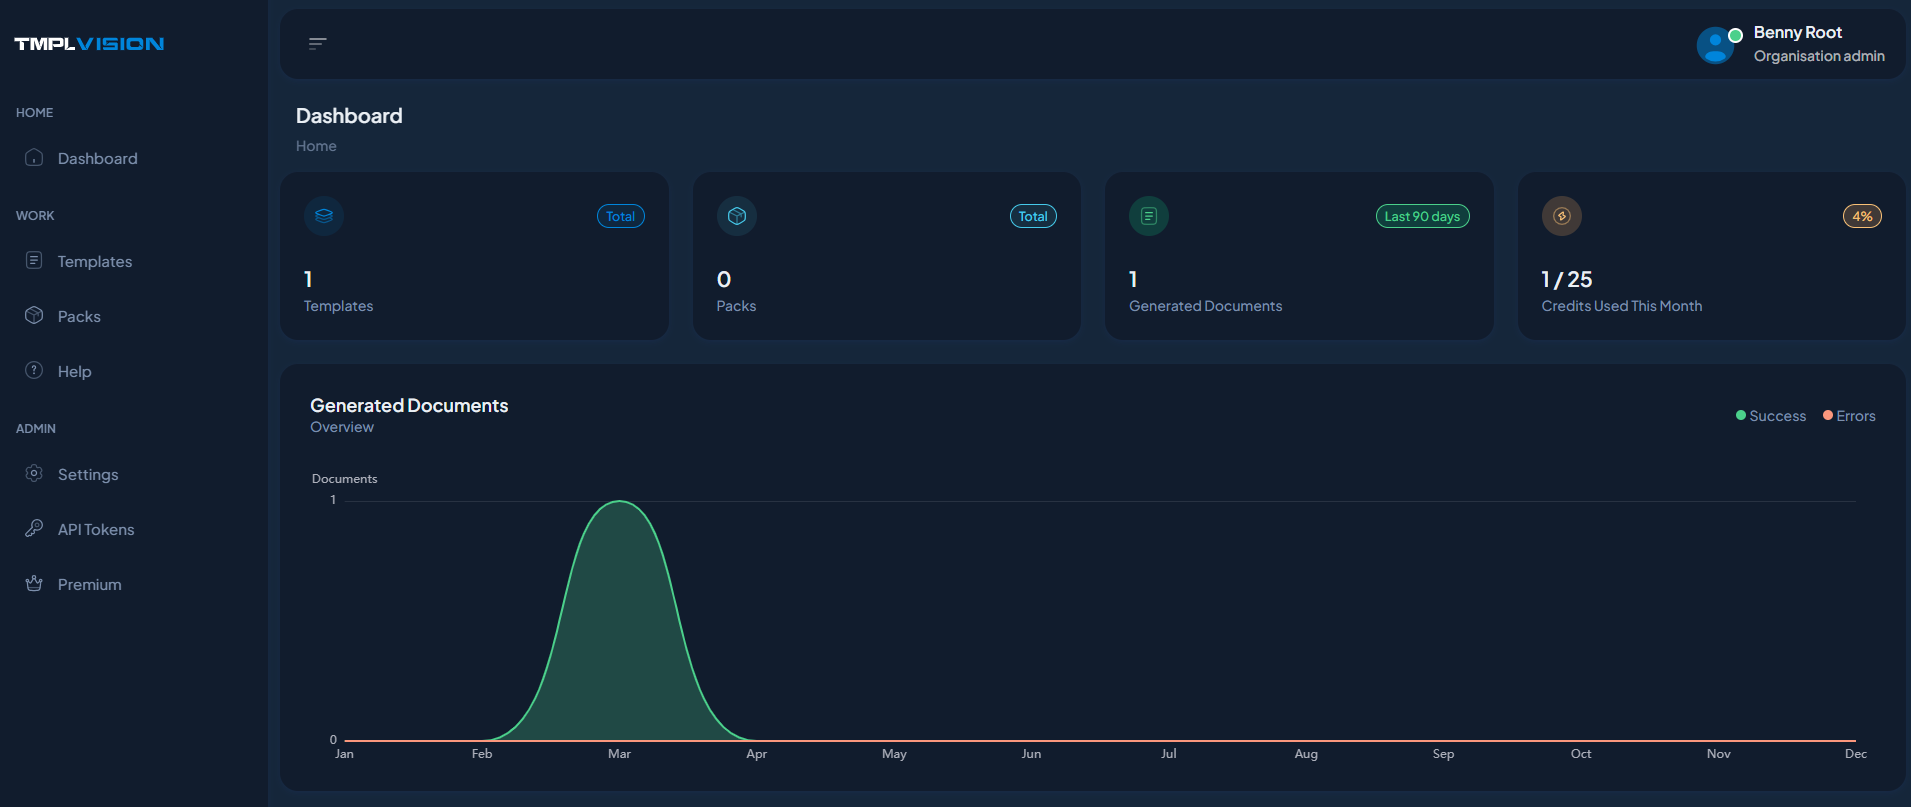1911x807 pixels.
Task: Click the Settings gear icon
Action: point(34,474)
